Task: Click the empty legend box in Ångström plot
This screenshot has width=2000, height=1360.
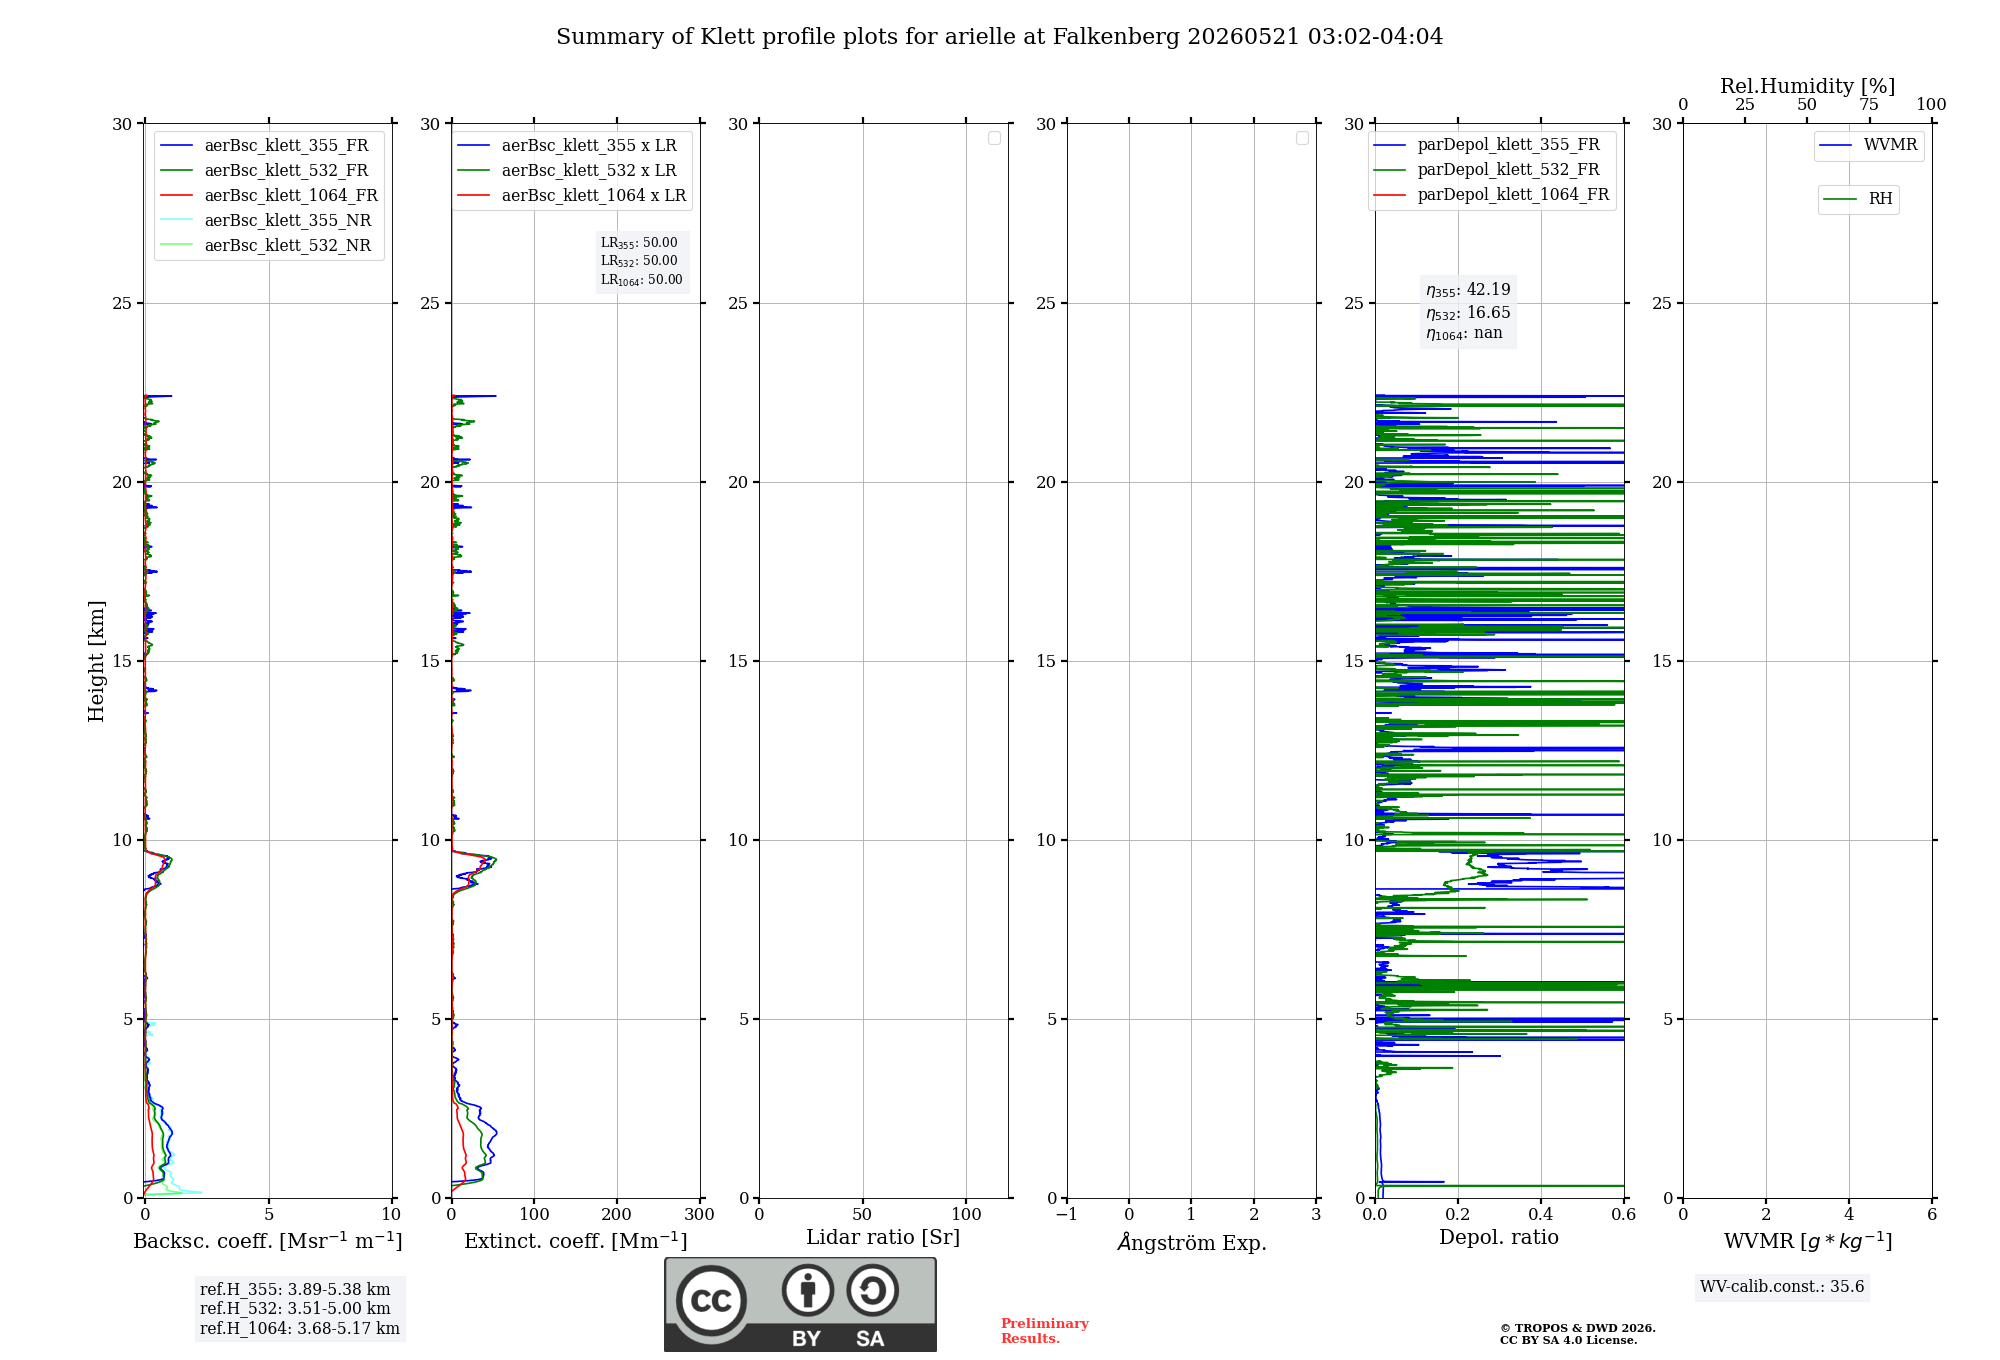Action: [x=1302, y=138]
